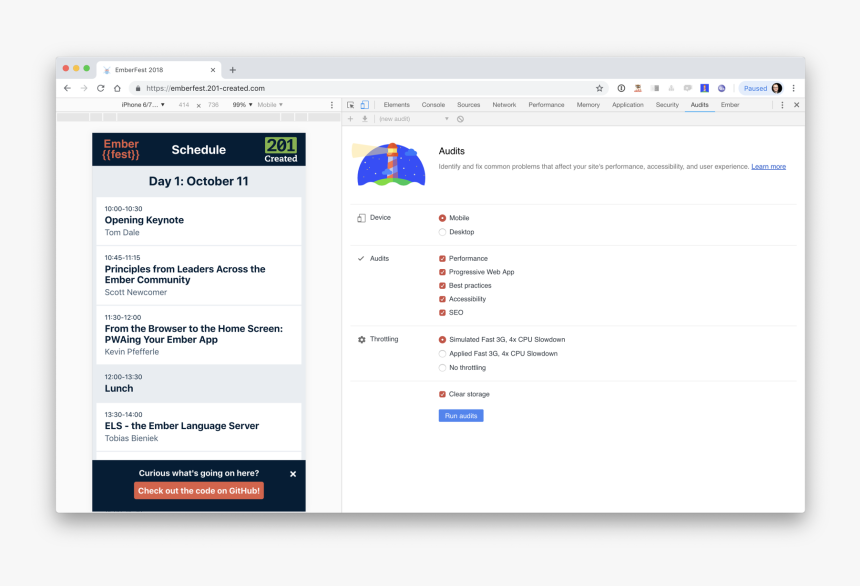Open the Principles from Leaders session
The height and width of the screenshot is (586, 860).
click(x=199, y=275)
